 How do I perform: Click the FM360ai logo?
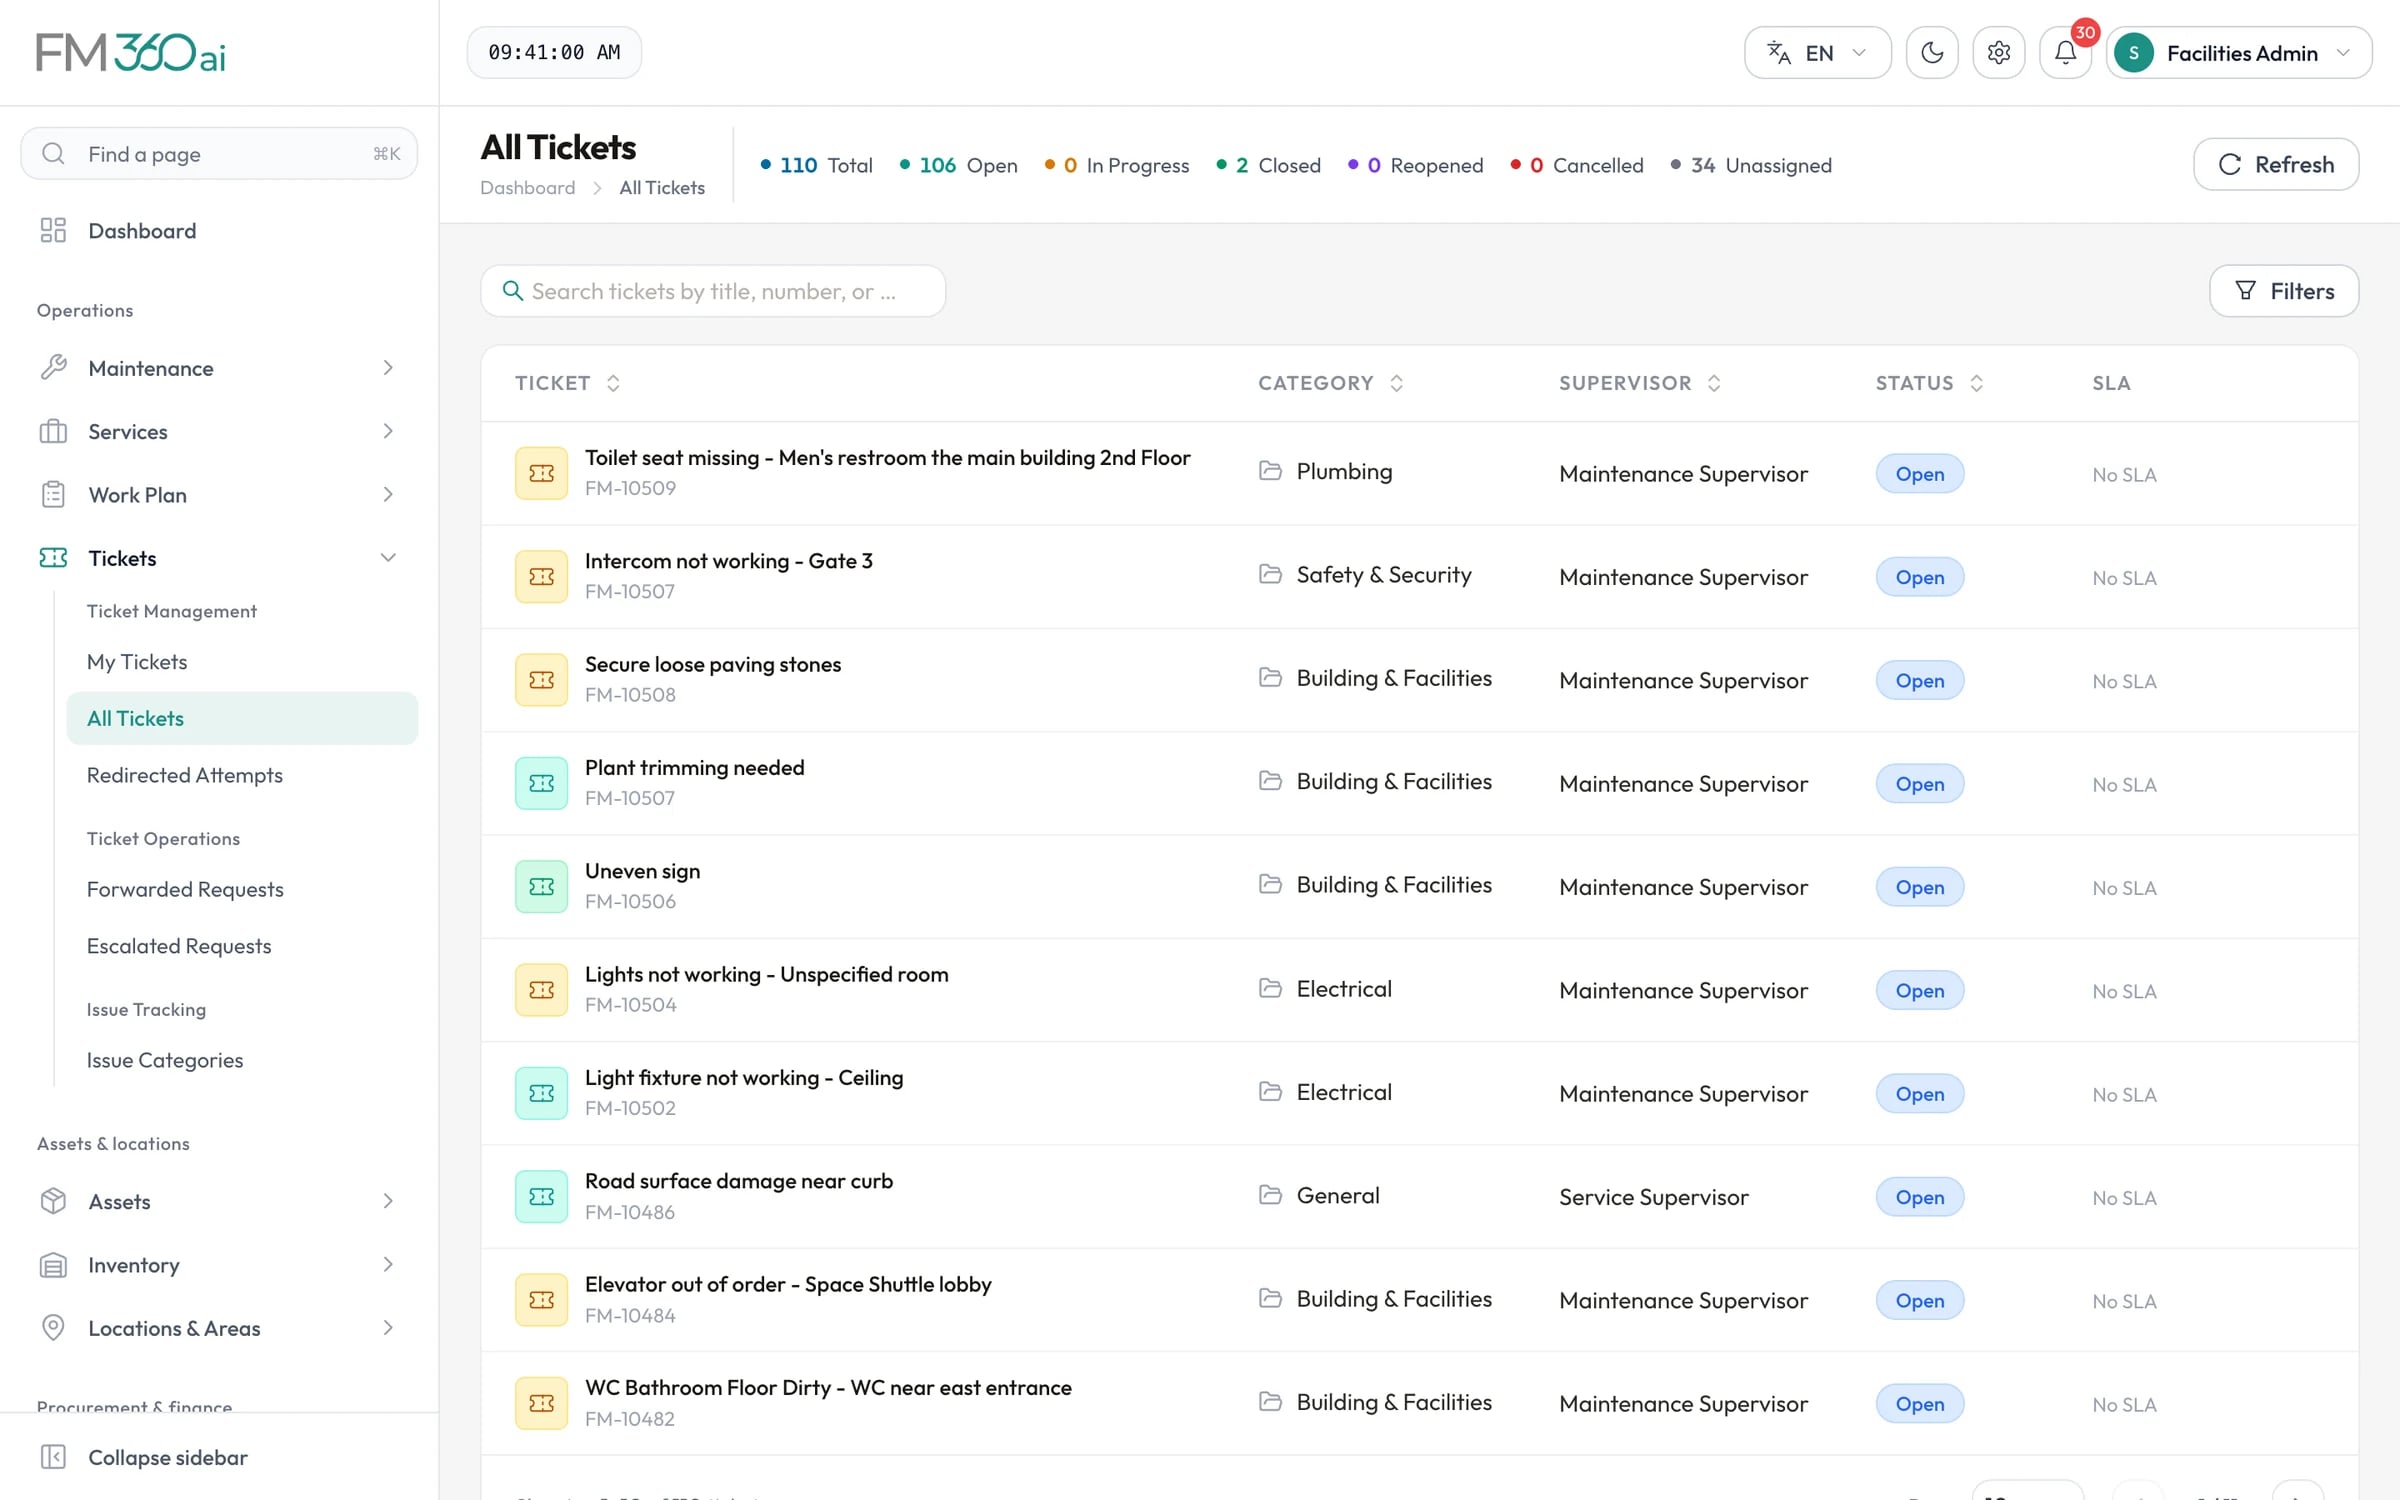(x=131, y=52)
